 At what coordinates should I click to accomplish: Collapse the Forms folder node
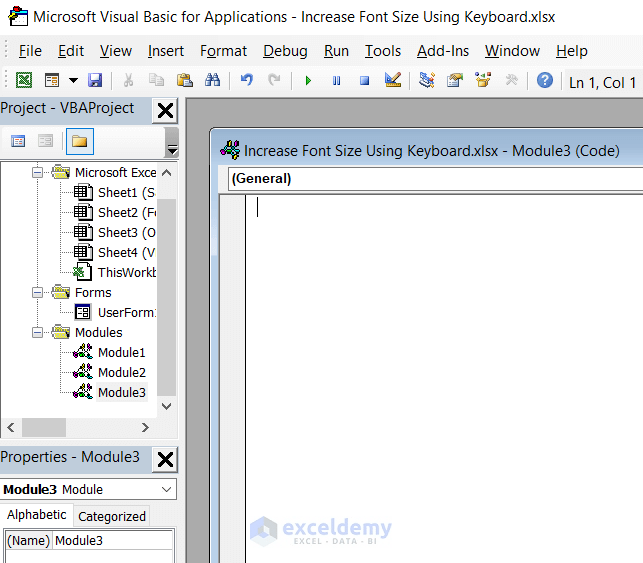(37, 292)
